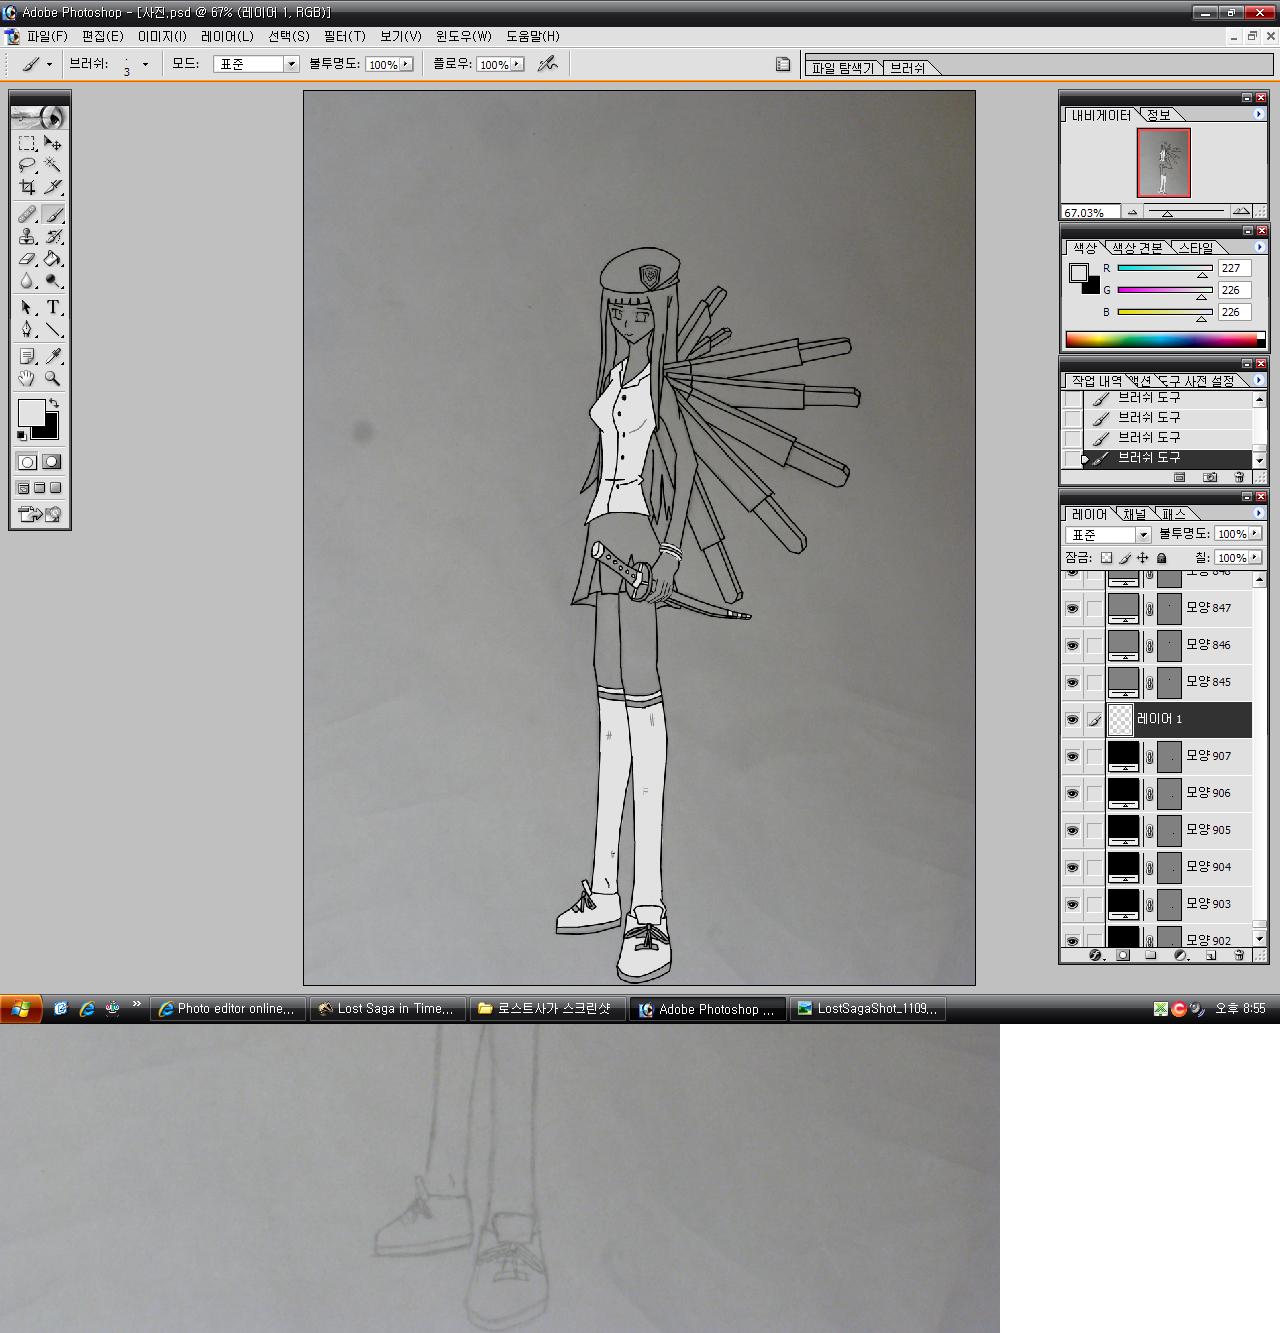
Task: Select the Eyedropper tool
Action: tap(53, 356)
